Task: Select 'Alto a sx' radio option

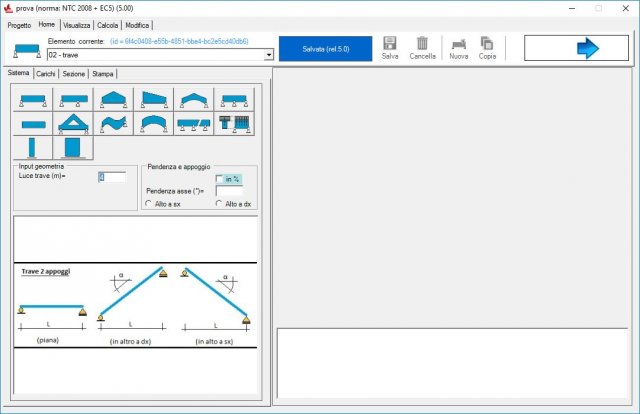Action: pos(149,203)
